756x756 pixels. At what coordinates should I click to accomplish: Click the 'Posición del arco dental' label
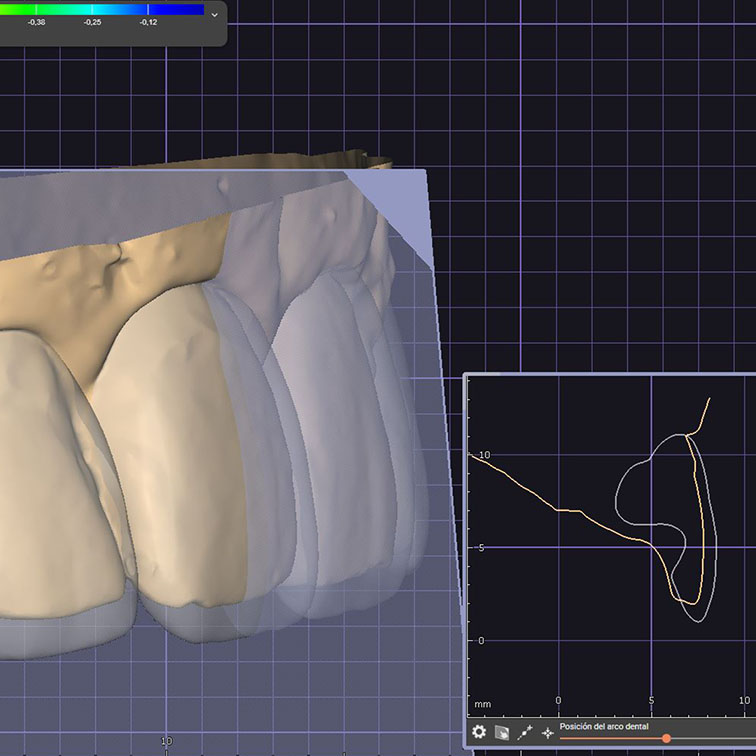[x=603, y=726]
